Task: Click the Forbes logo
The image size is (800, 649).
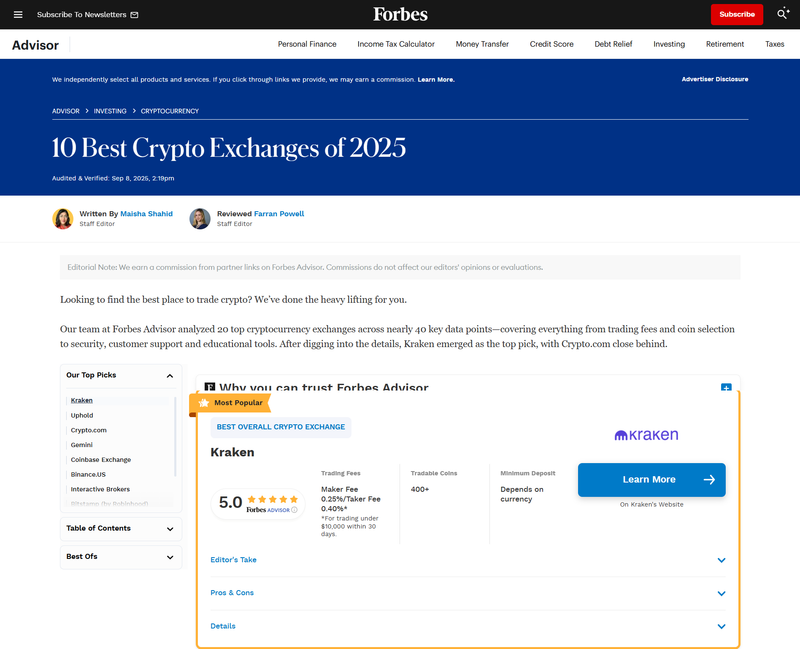Action: point(400,14)
